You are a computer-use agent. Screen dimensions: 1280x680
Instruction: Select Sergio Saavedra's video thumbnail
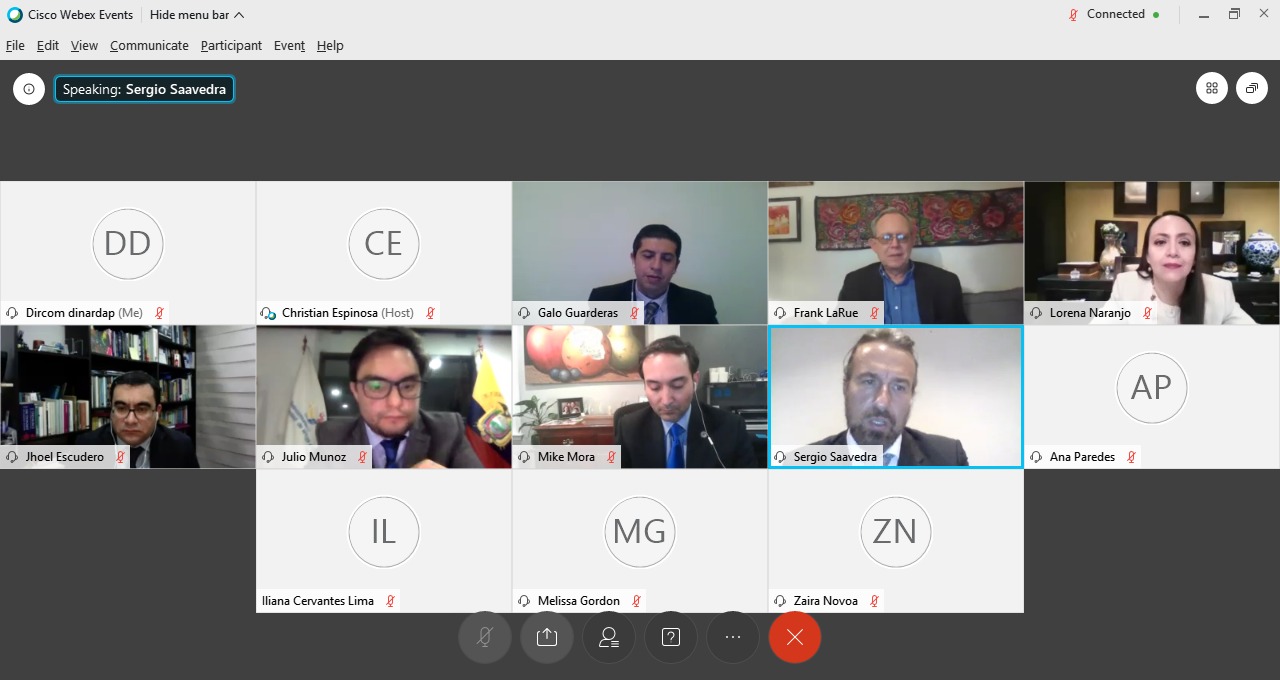click(896, 397)
